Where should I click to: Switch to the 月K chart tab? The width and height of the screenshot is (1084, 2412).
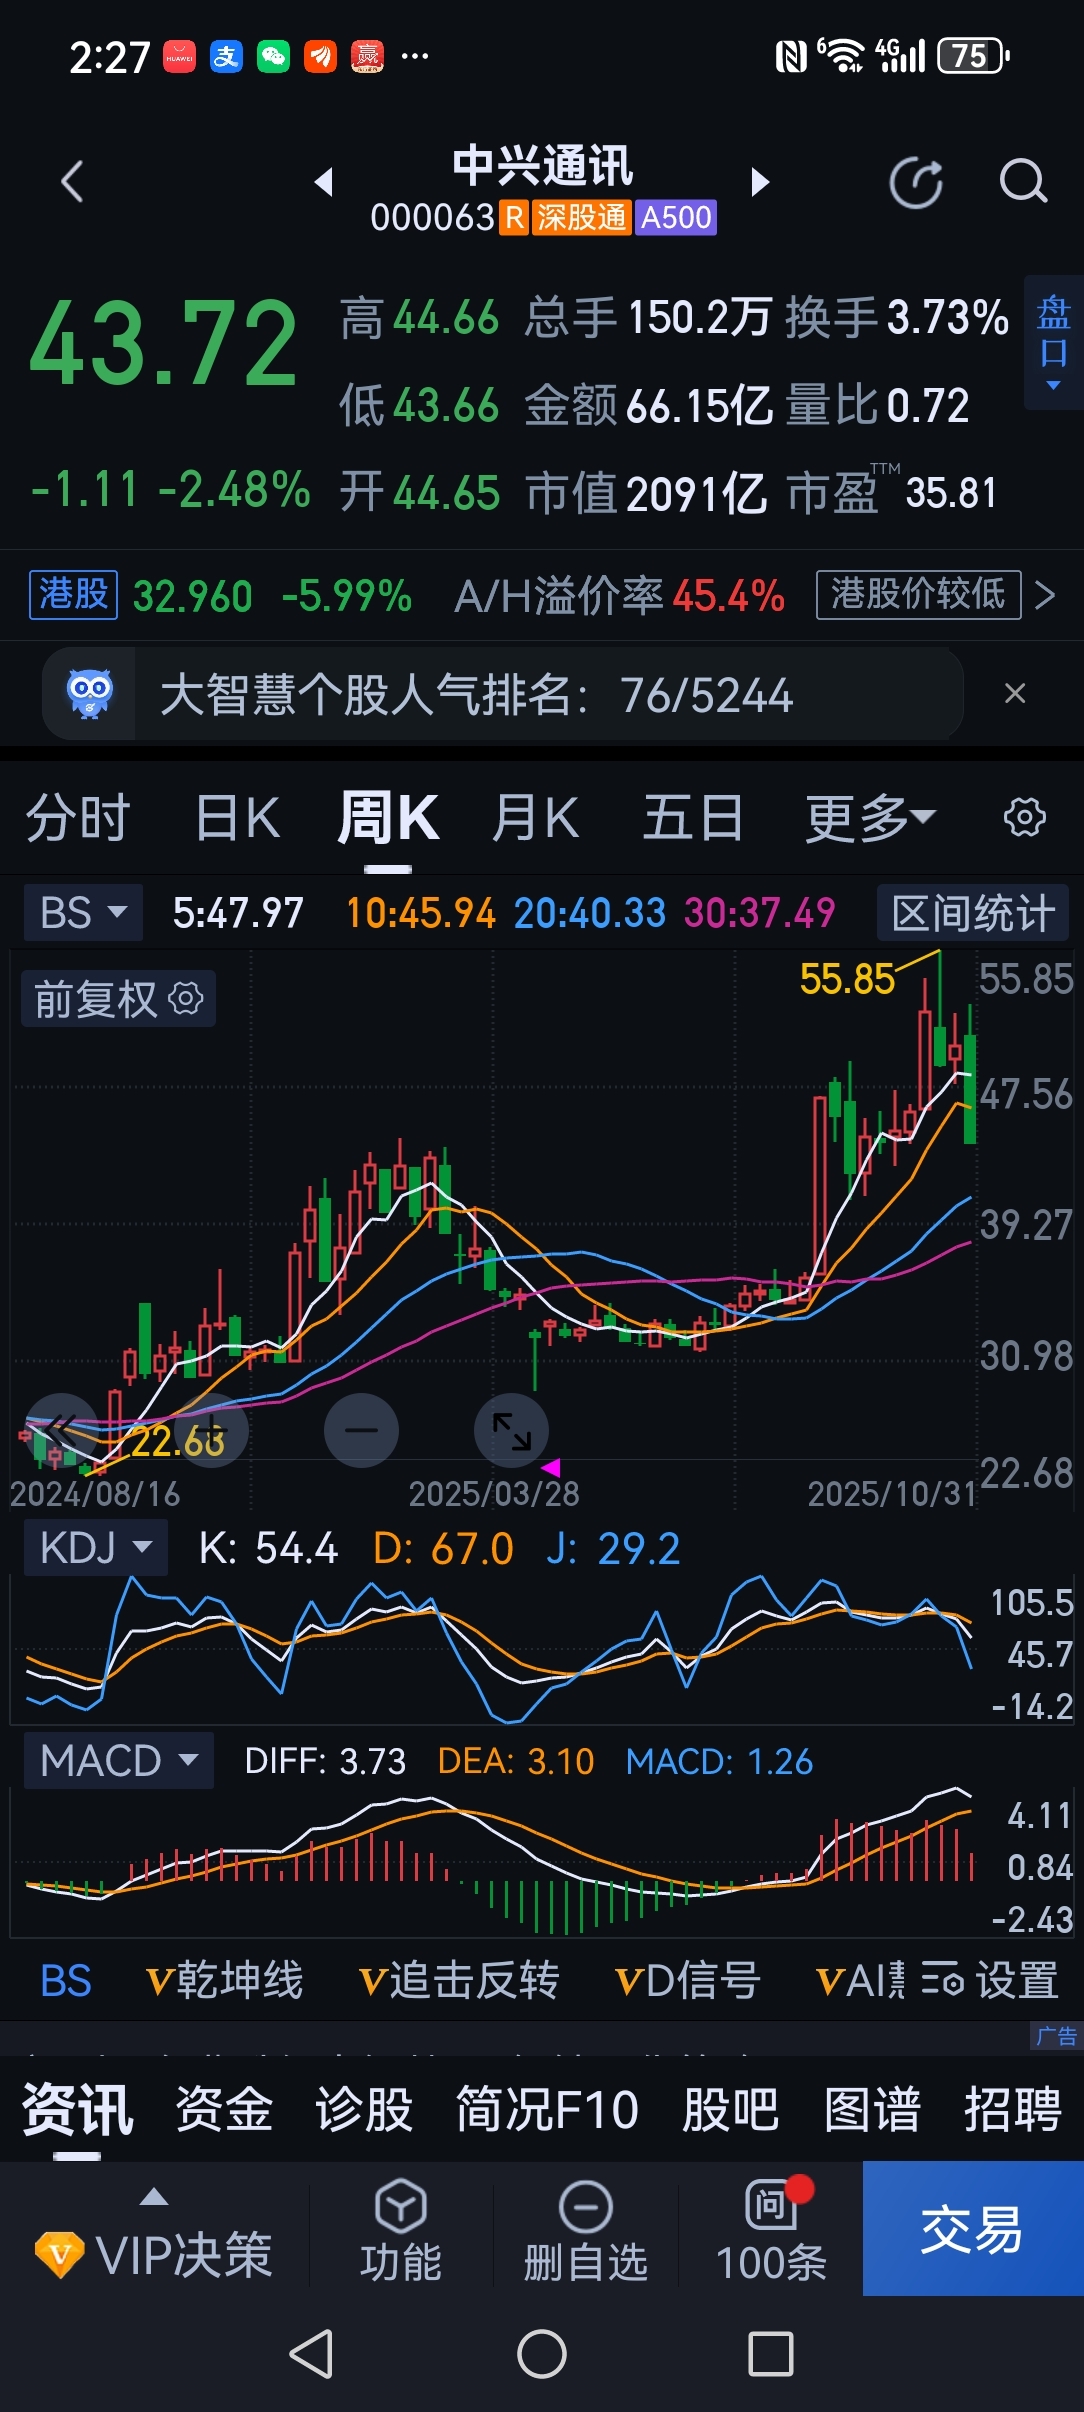click(x=535, y=818)
